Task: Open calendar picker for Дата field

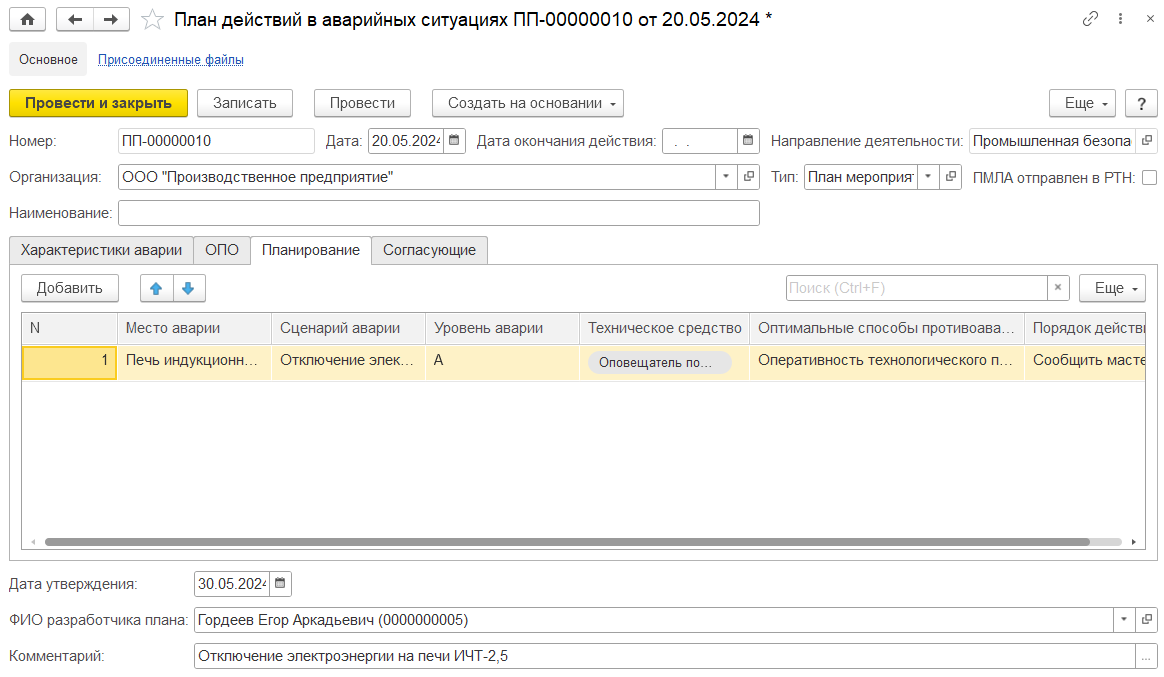Action: pos(454,141)
